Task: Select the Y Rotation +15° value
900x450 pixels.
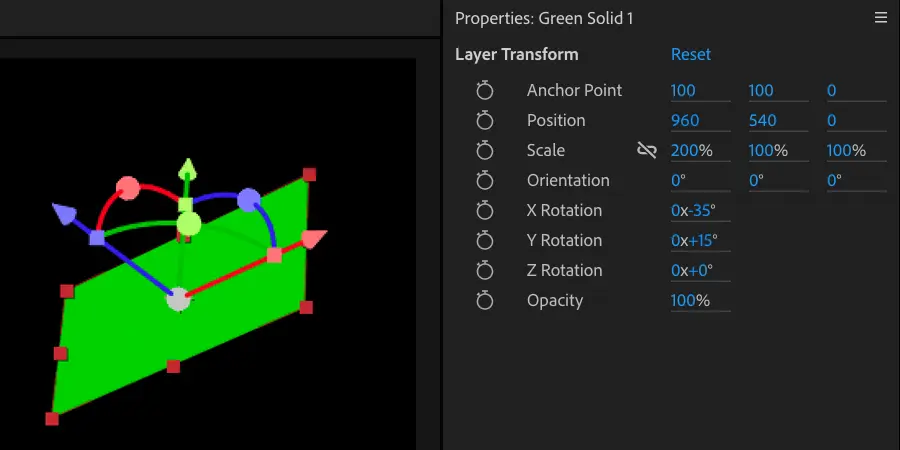Action: [699, 241]
